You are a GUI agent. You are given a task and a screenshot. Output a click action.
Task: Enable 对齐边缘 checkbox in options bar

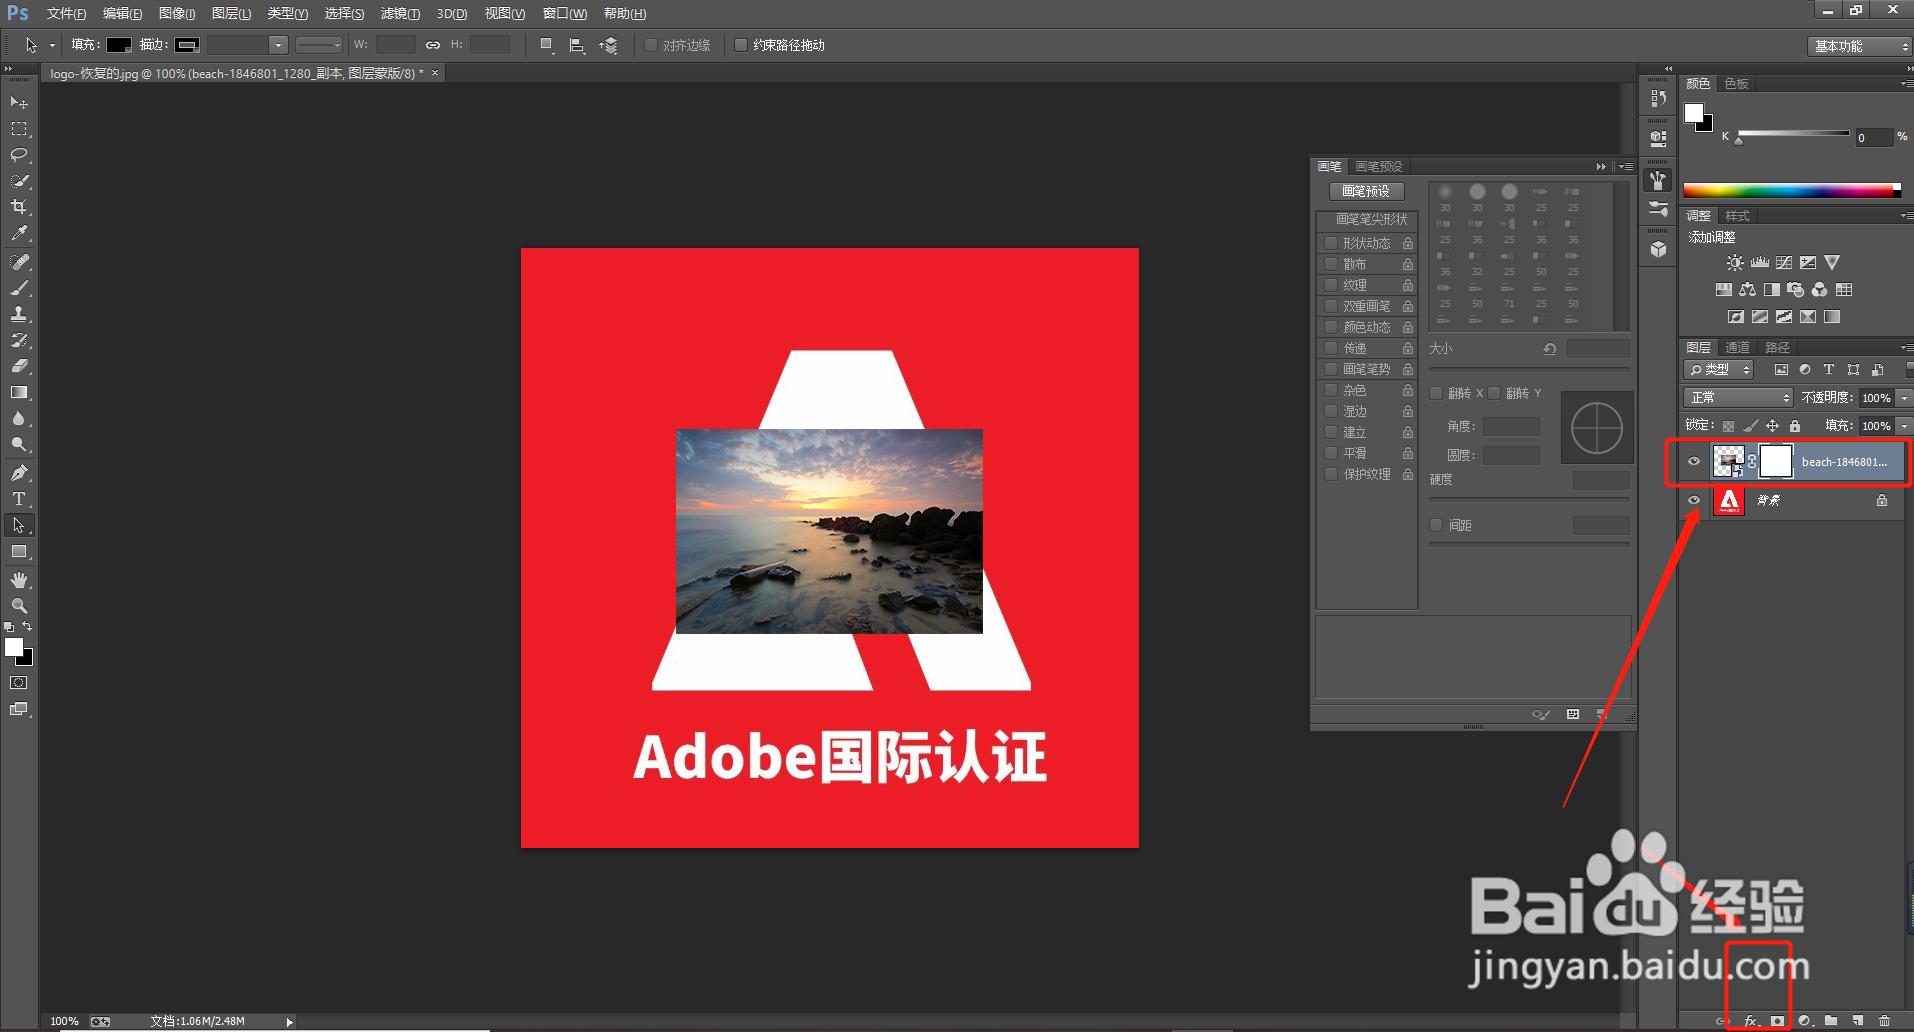point(651,45)
